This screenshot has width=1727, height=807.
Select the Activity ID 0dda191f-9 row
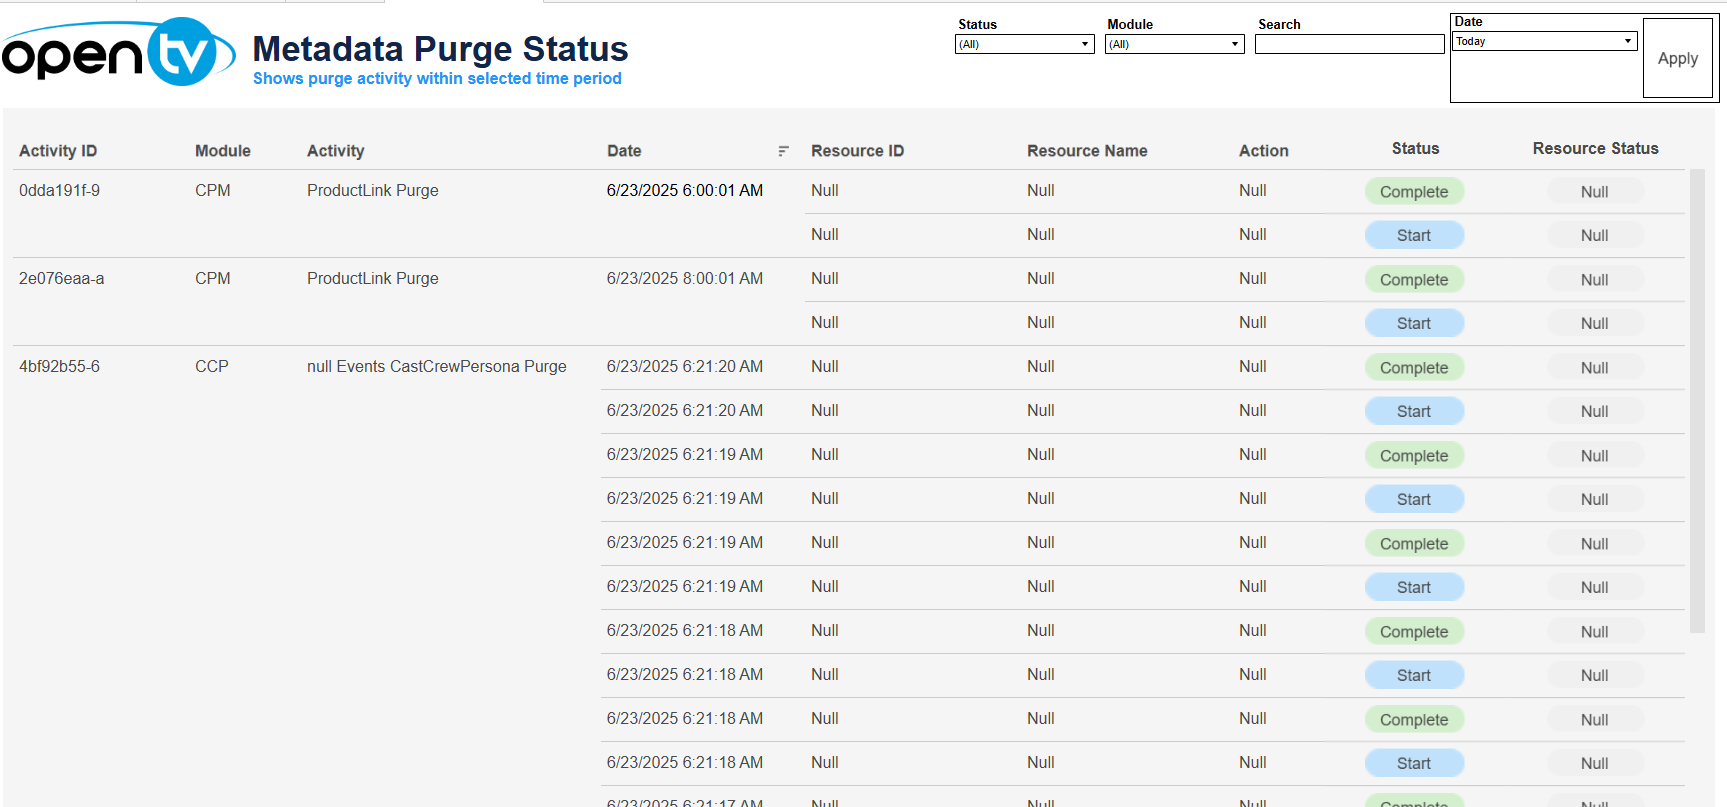(x=59, y=191)
